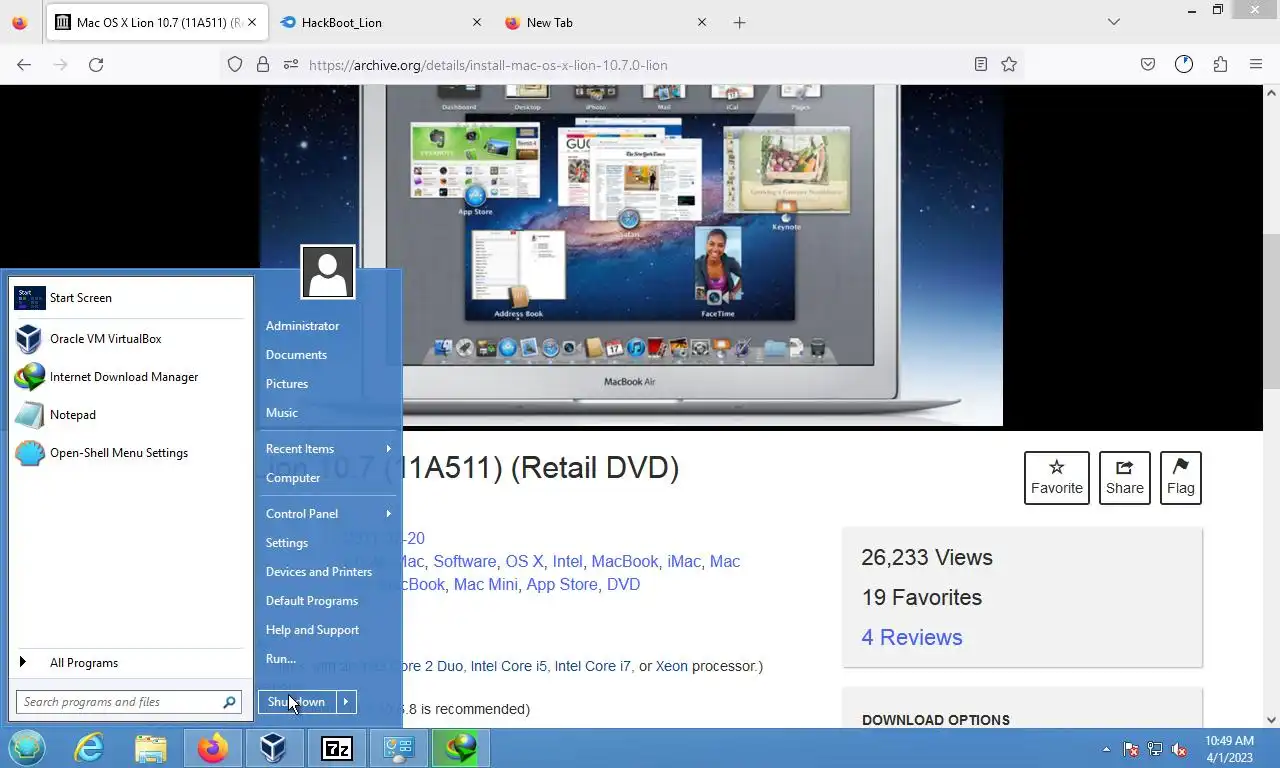
Task: Click the Xeon link
Action: click(x=672, y=666)
